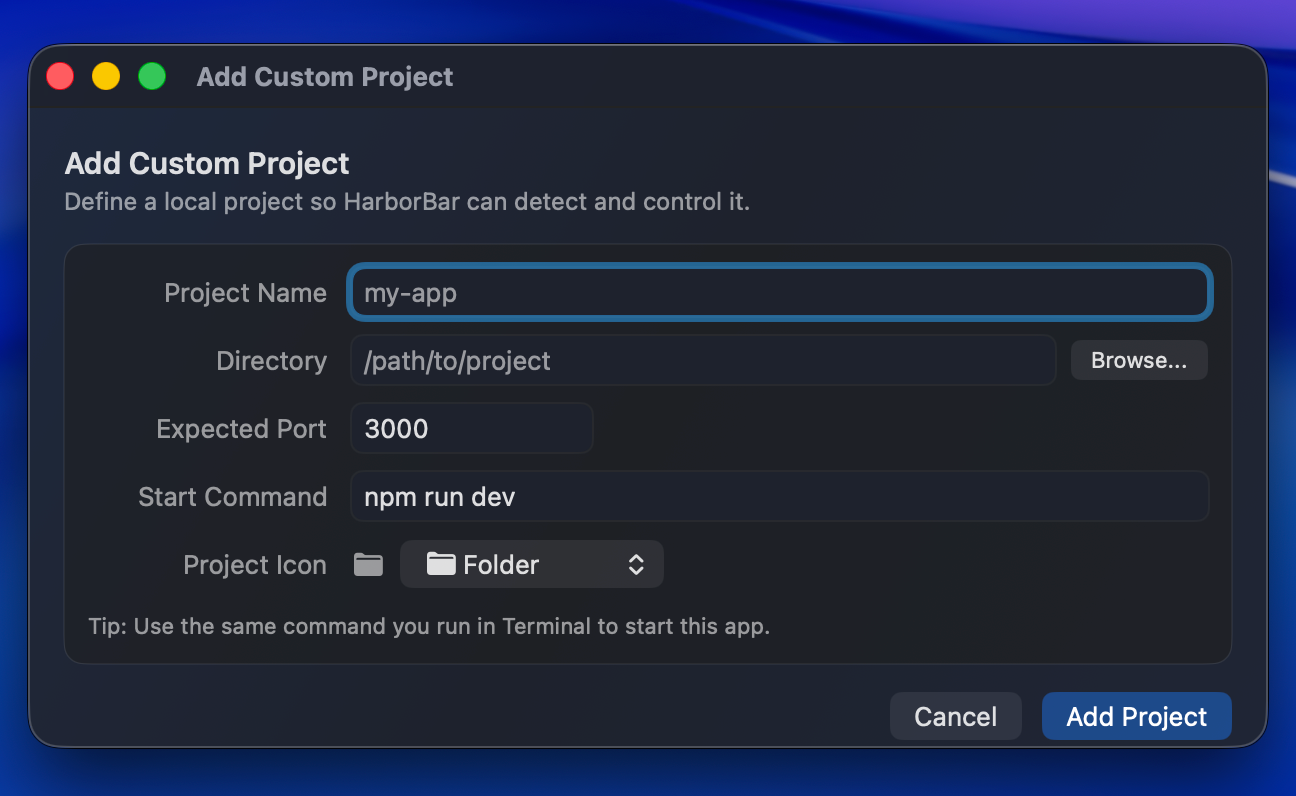
Task: Open the Project Icon dropdown
Action: pos(530,564)
